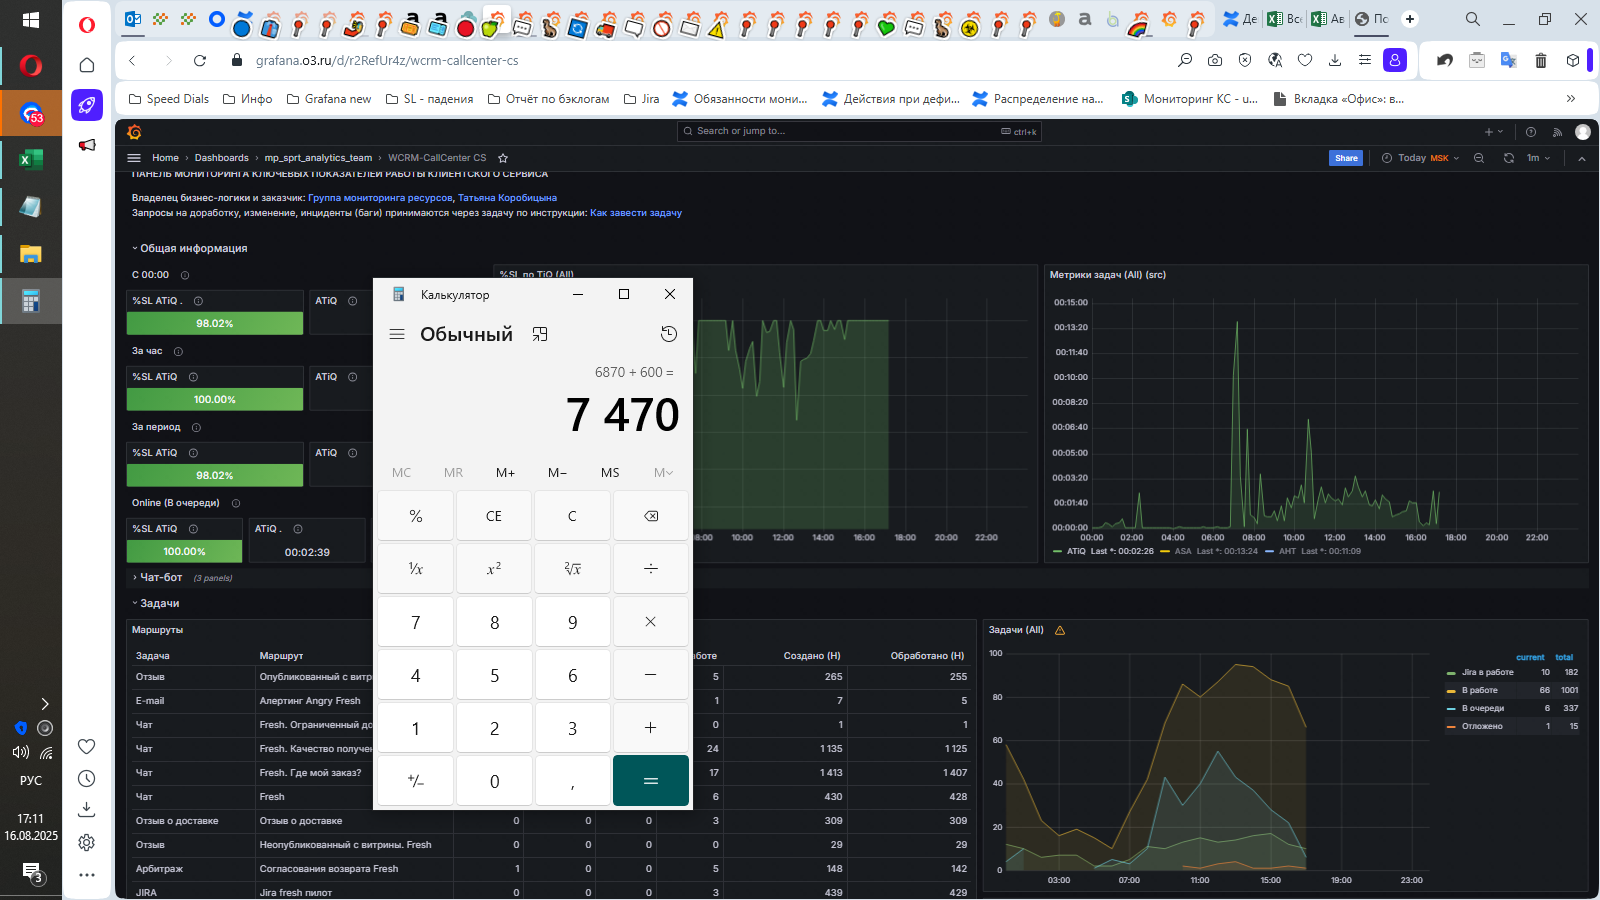
Task: Star the WCRM-CallCenter CS dashboard
Action: [x=503, y=158]
